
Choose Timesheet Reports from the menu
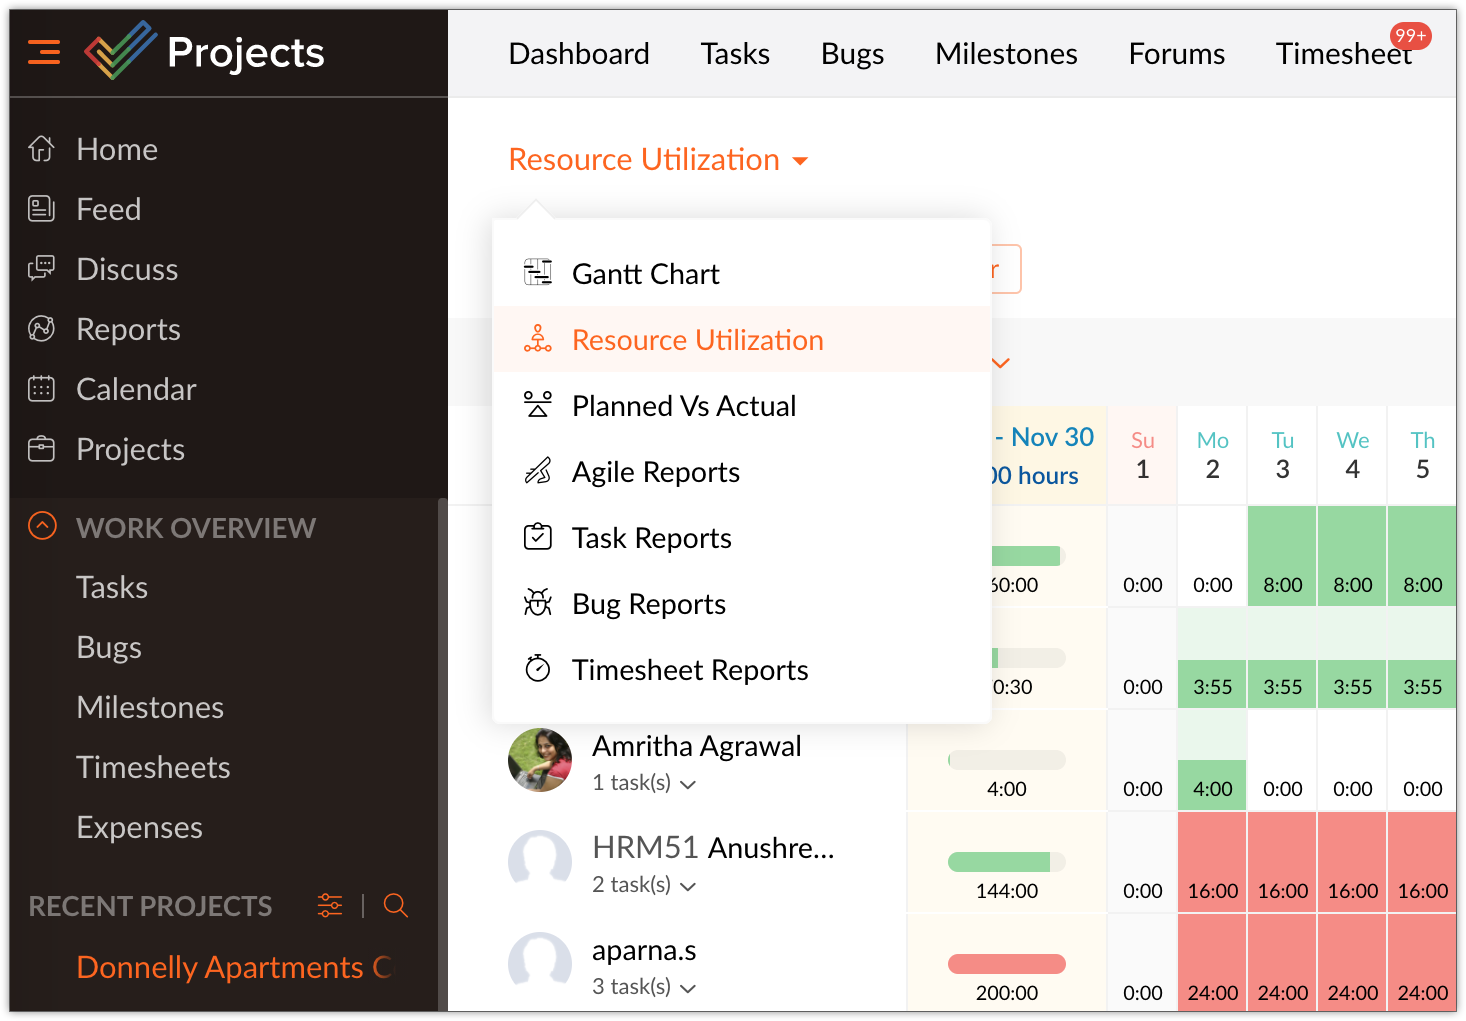coord(690,670)
